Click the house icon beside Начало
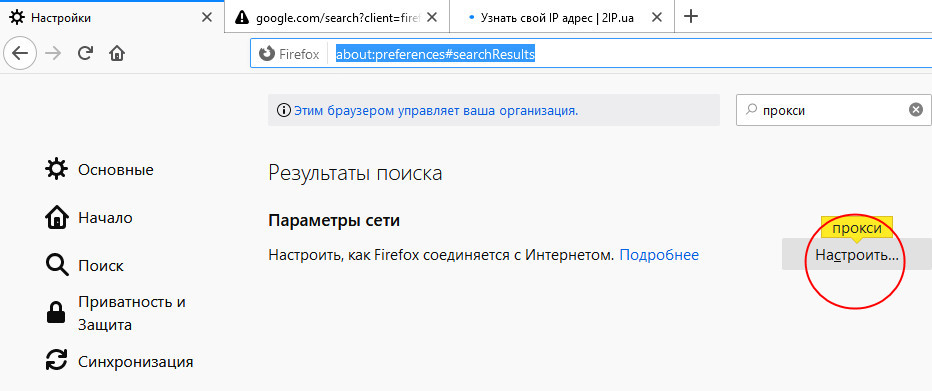932x391 pixels. [56, 217]
